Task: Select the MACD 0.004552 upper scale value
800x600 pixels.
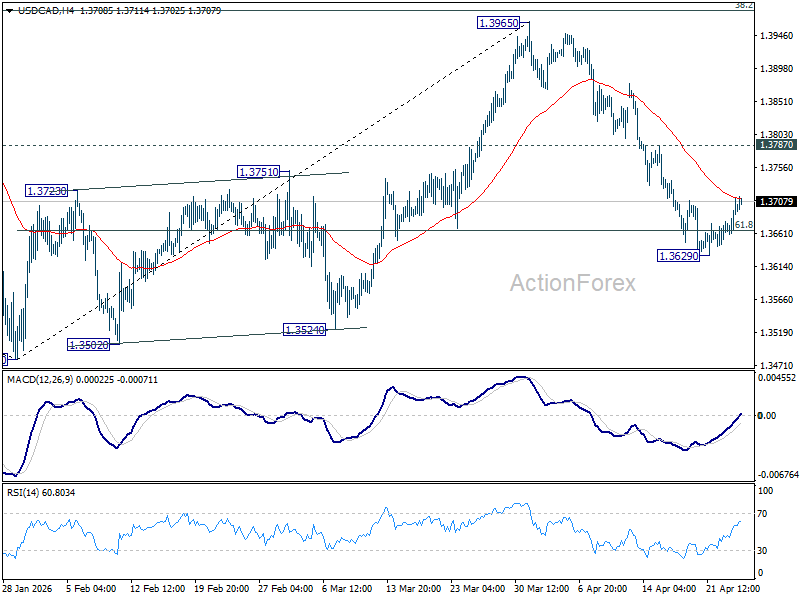Action: point(777,378)
